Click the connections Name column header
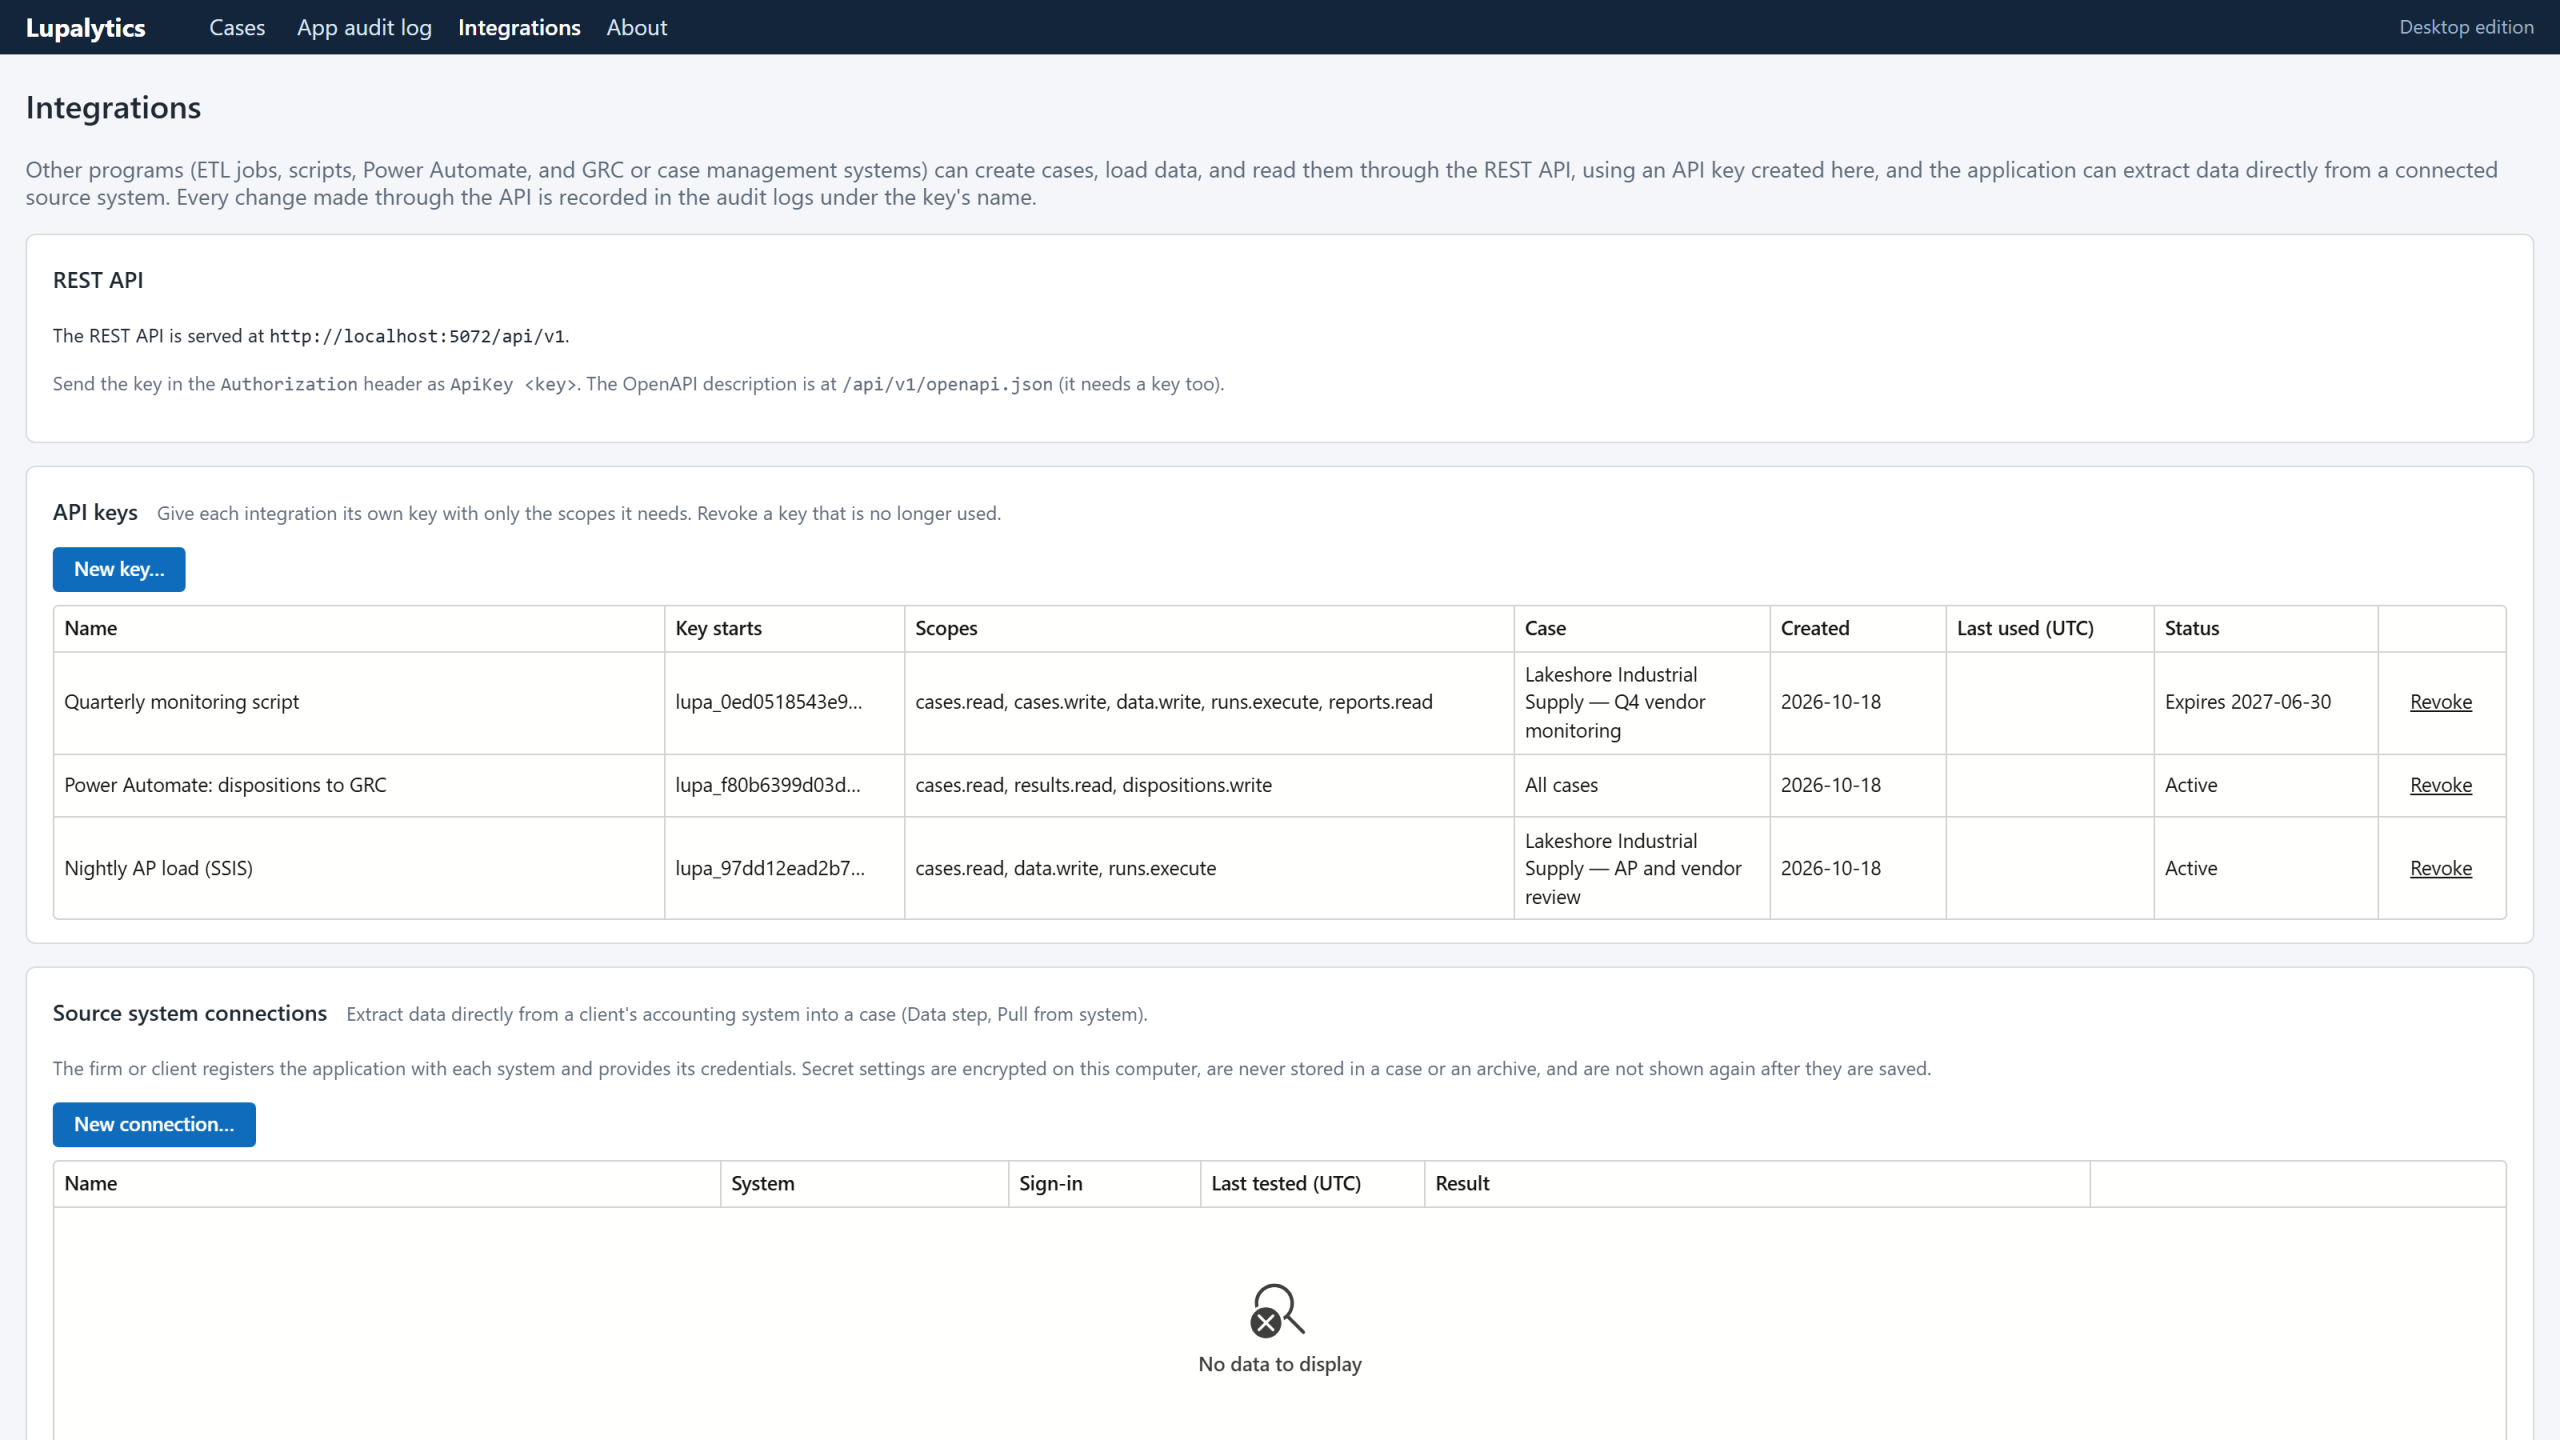The width and height of the screenshot is (2560, 1440). [x=387, y=1183]
